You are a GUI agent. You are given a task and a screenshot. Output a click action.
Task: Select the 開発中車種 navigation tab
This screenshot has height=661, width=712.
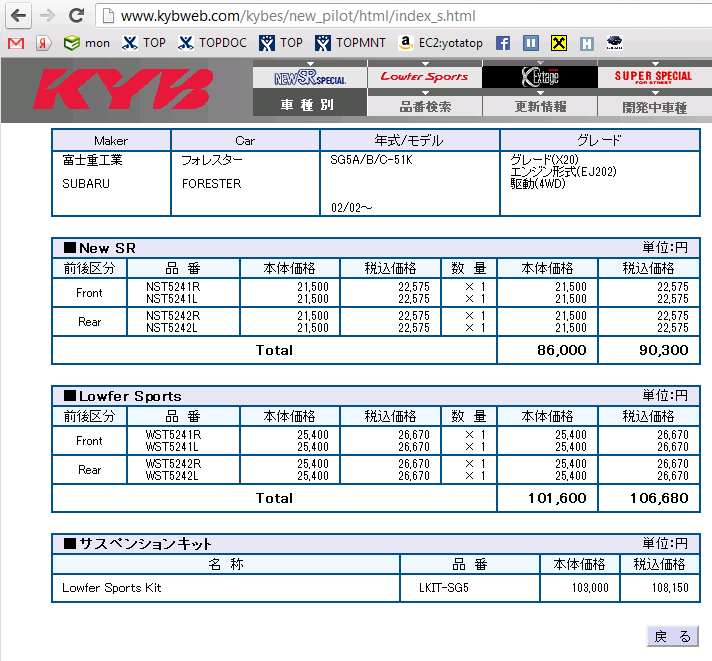[x=654, y=106]
